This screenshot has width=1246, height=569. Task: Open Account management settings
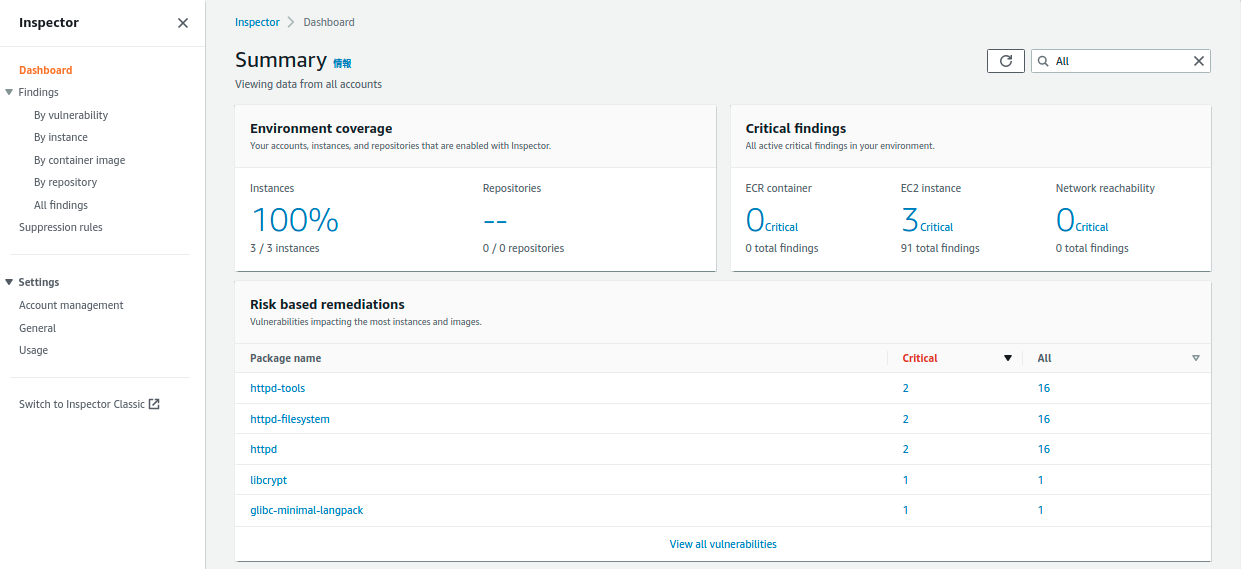[71, 305]
